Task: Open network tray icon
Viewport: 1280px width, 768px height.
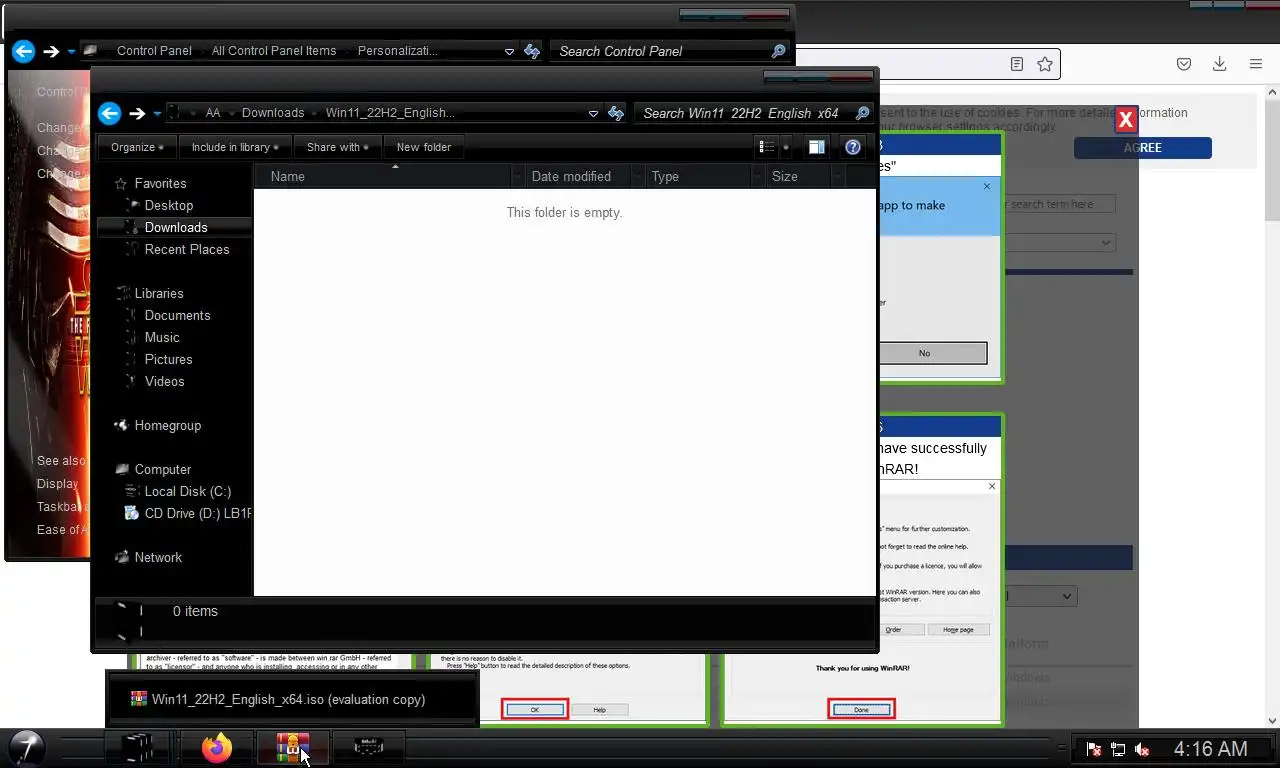Action: [x=1118, y=749]
